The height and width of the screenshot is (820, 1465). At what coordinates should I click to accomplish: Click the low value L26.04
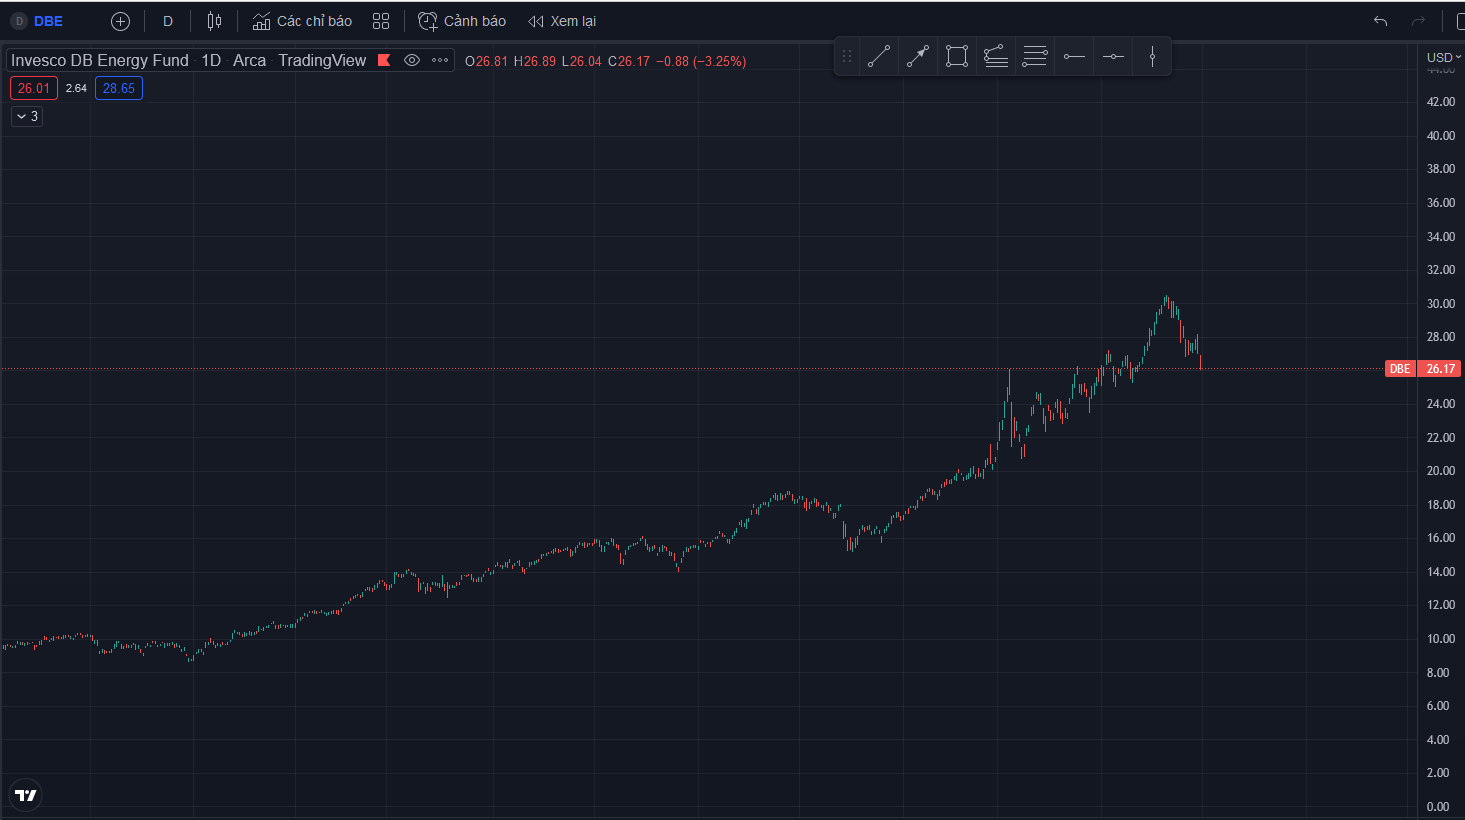coord(582,61)
